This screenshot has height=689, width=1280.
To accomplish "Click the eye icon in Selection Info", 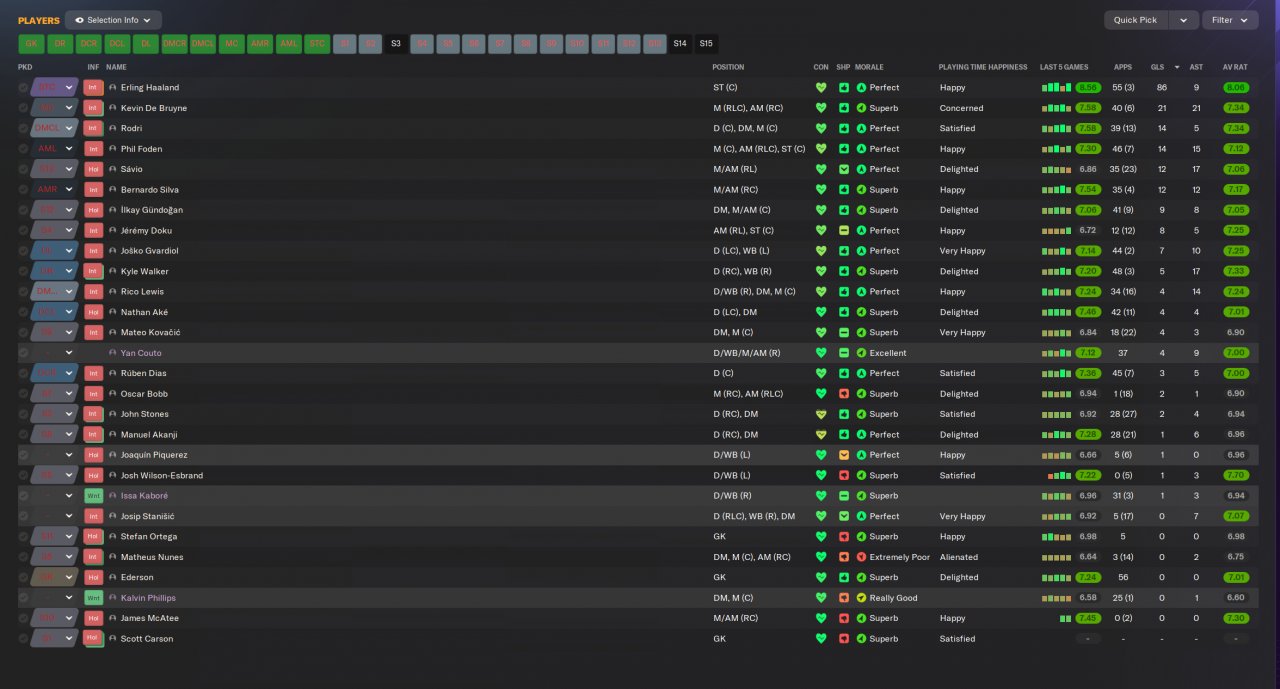I will click(x=80, y=20).
